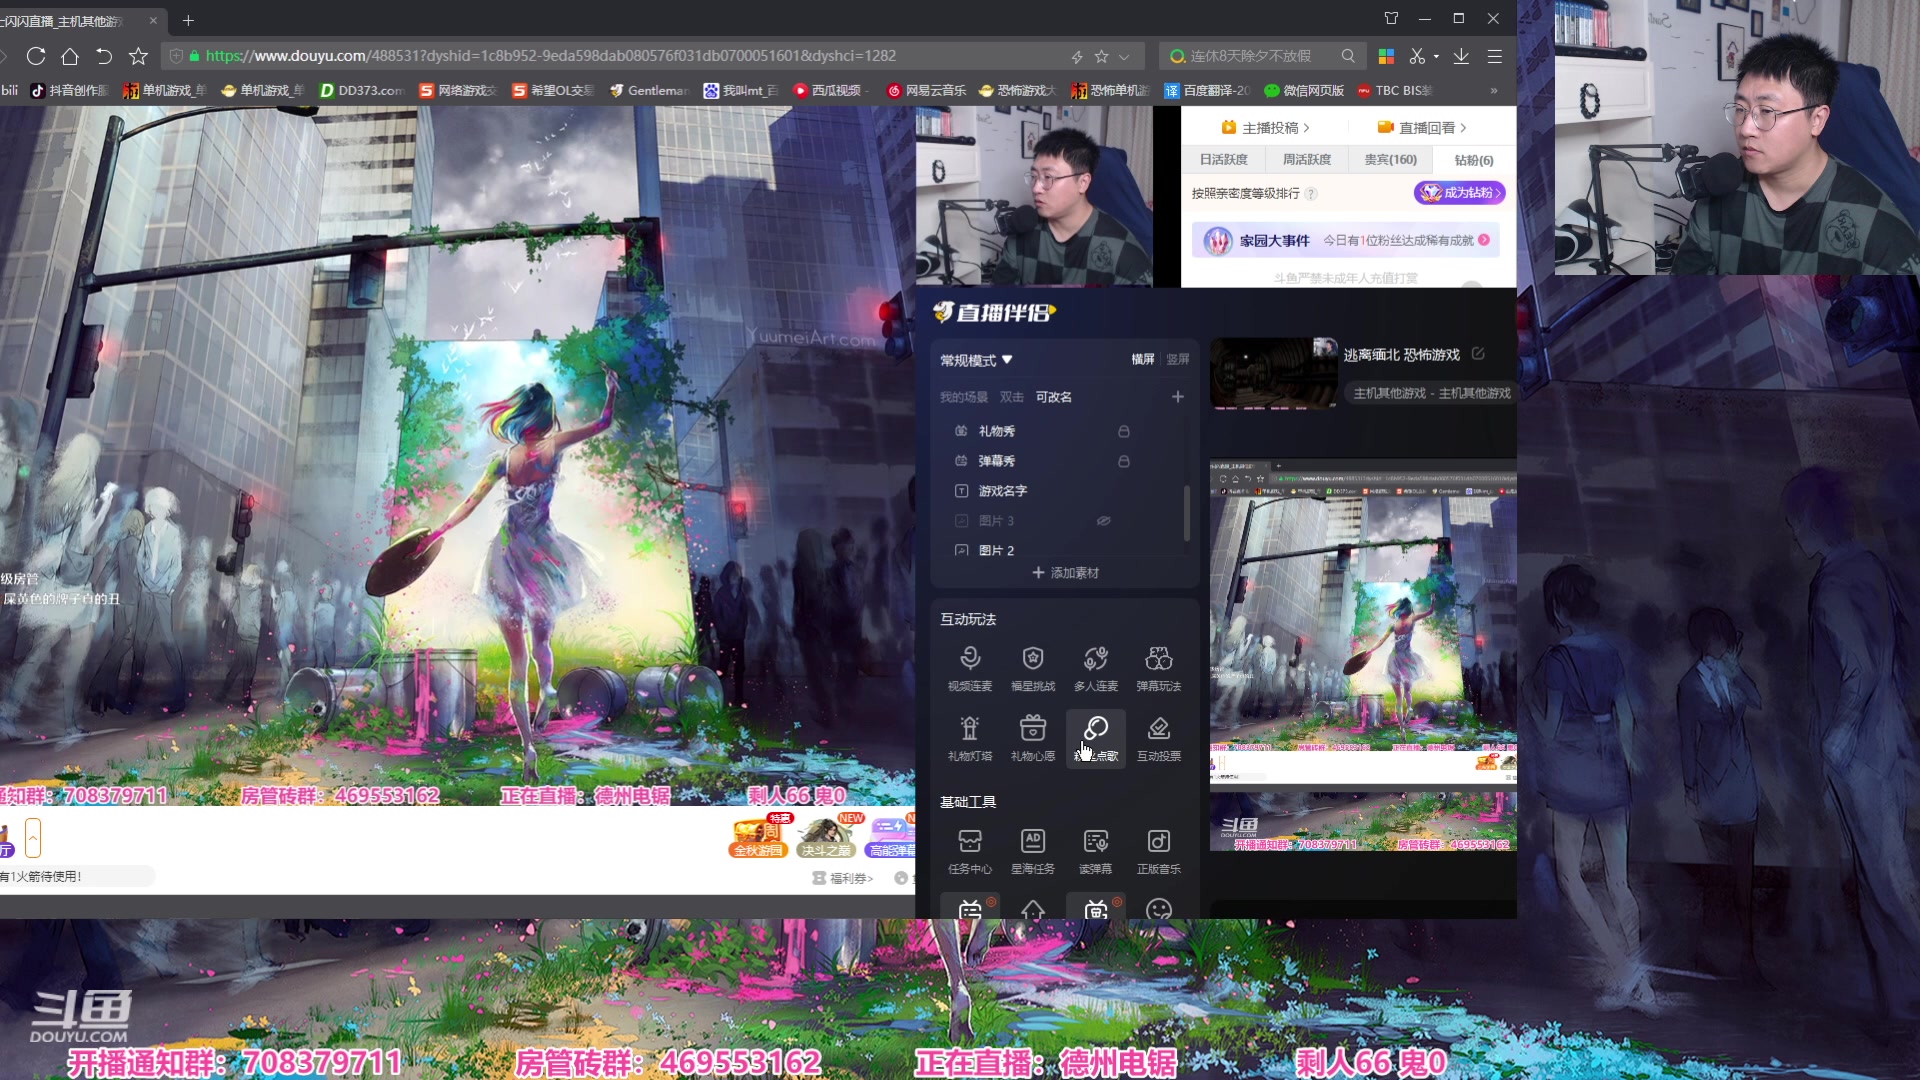
Task: Open the 礼物灯塔 gift lighthouse tool
Action: (969, 738)
